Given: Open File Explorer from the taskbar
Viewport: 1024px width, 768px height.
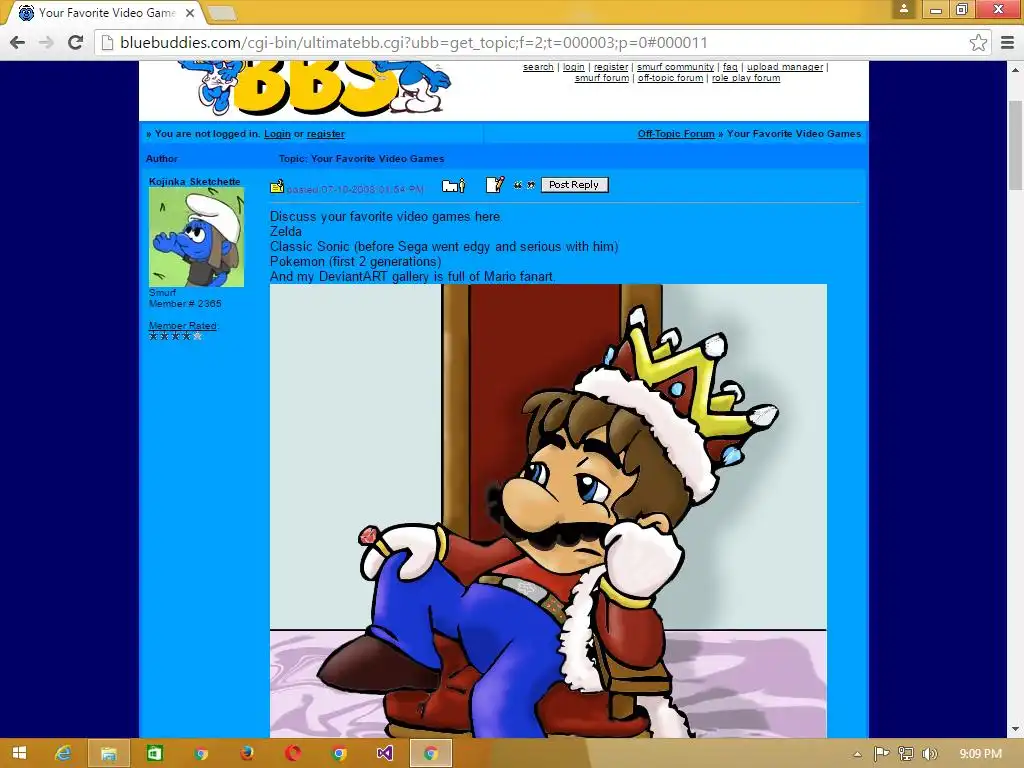Looking at the screenshot, I should coord(108,754).
